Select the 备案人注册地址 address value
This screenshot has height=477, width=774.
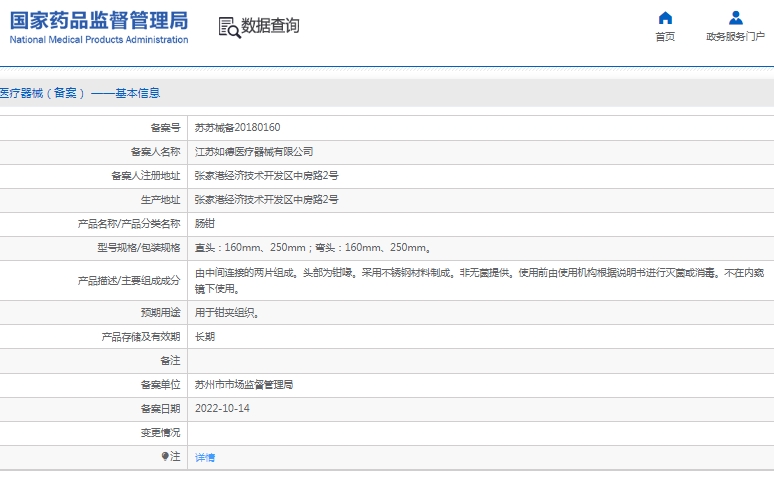(267, 175)
